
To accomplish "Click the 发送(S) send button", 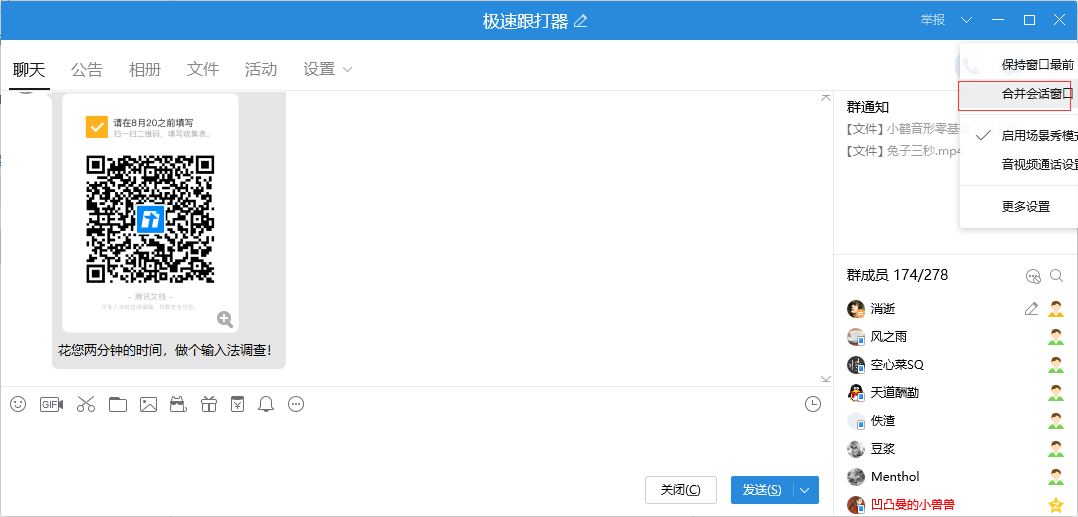I will click(x=762, y=490).
